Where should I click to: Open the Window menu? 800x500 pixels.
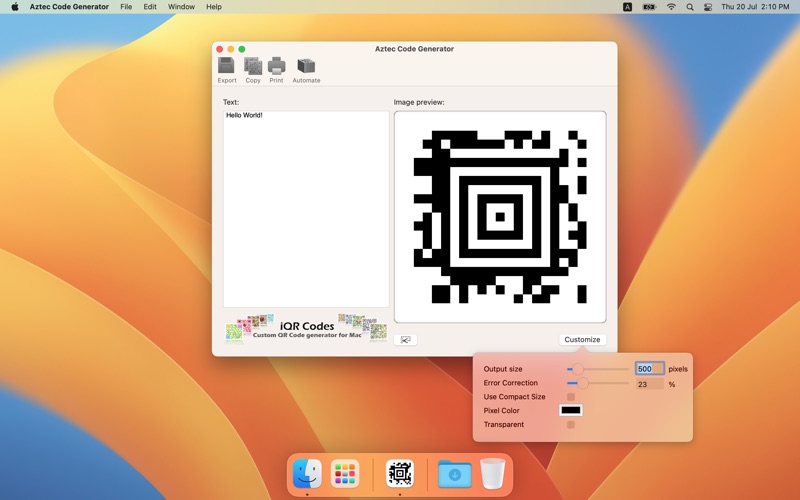click(181, 7)
